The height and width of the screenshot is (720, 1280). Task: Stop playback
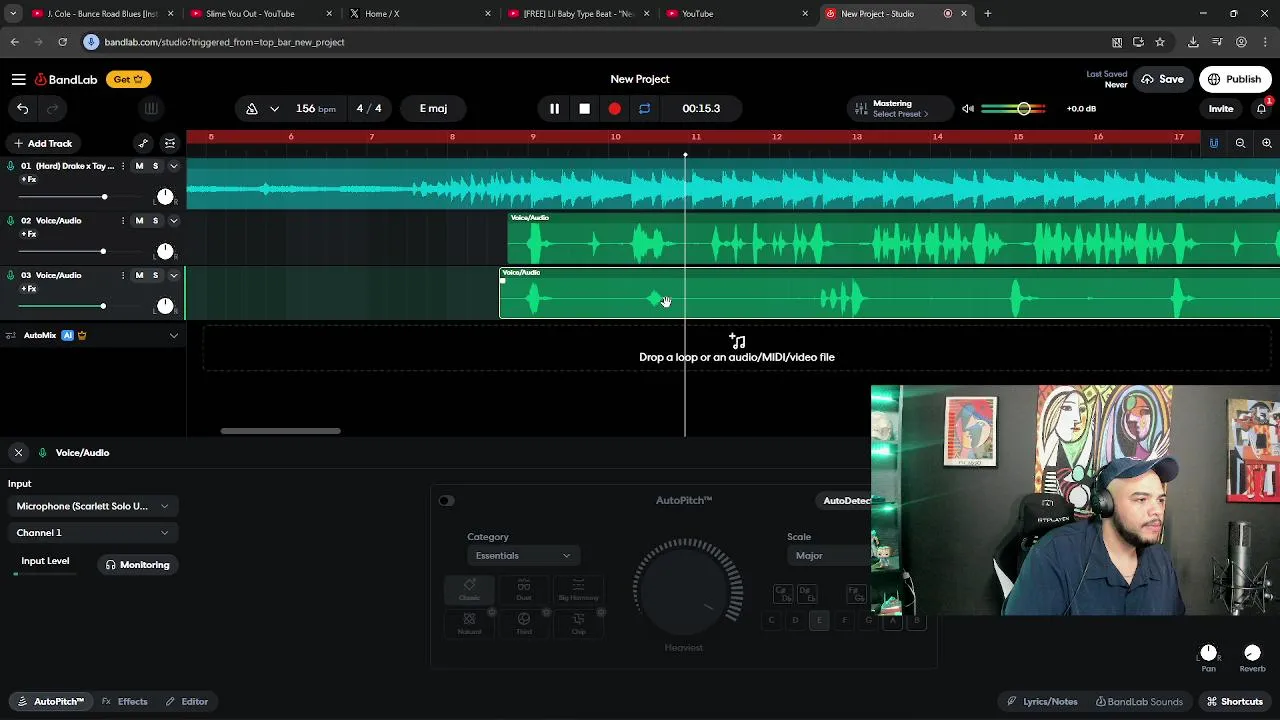coord(584,108)
